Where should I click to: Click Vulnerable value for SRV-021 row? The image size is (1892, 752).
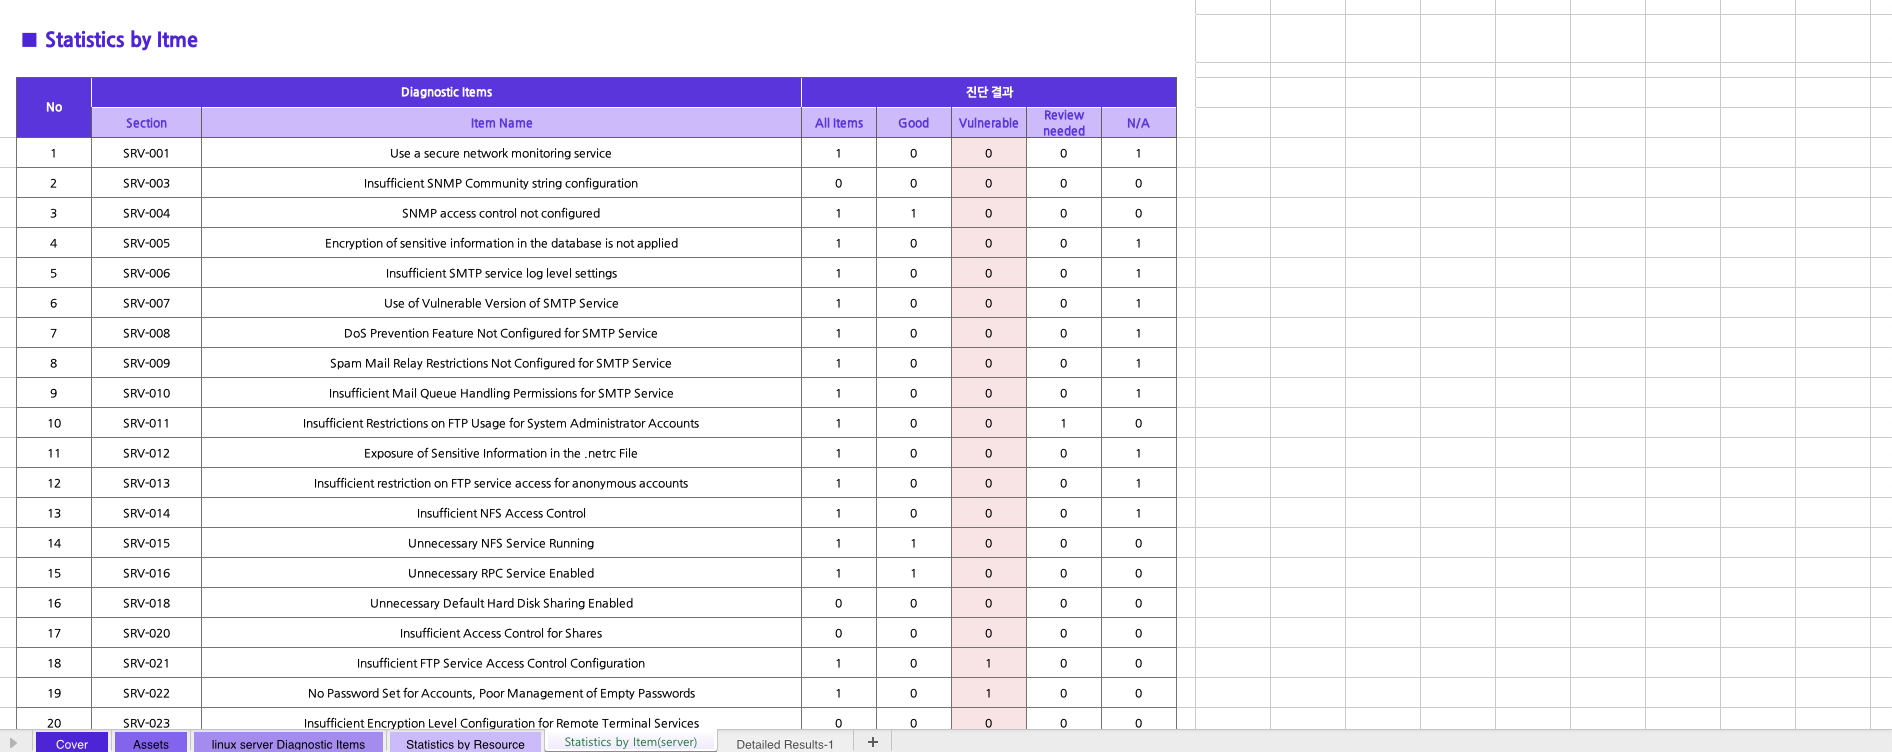click(x=988, y=663)
